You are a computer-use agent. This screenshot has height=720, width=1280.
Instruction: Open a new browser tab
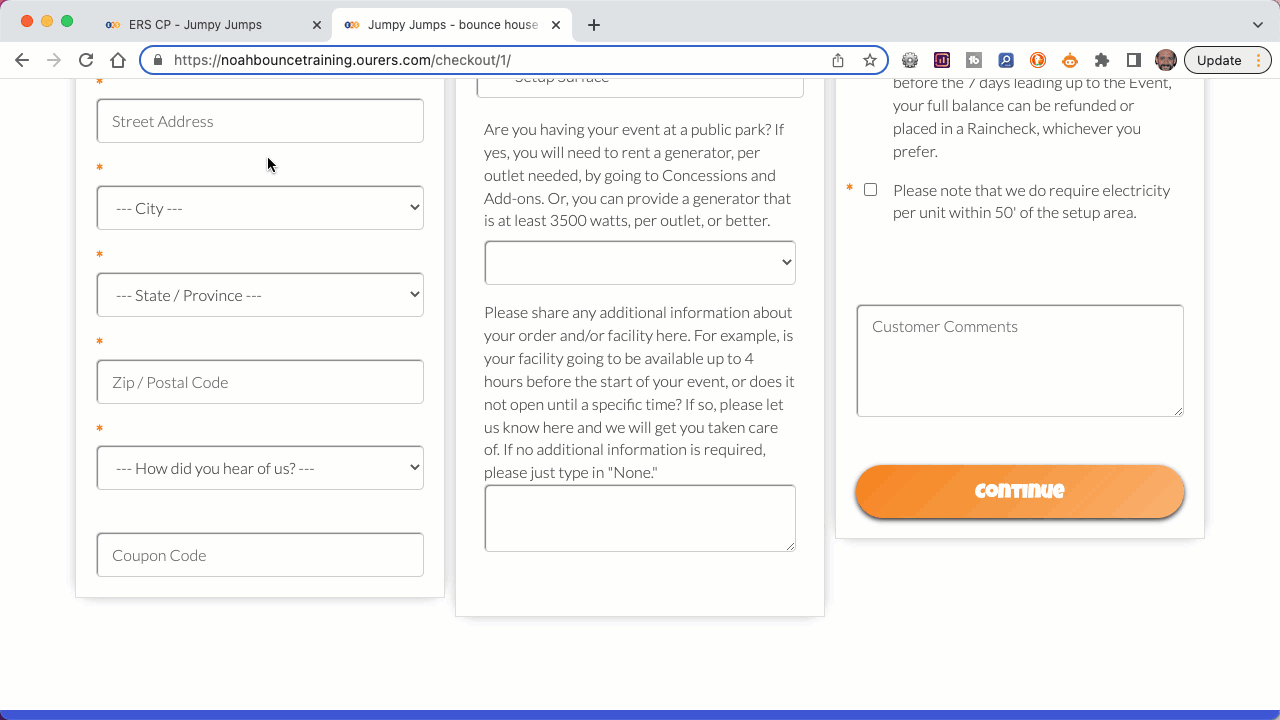[x=594, y=25]
